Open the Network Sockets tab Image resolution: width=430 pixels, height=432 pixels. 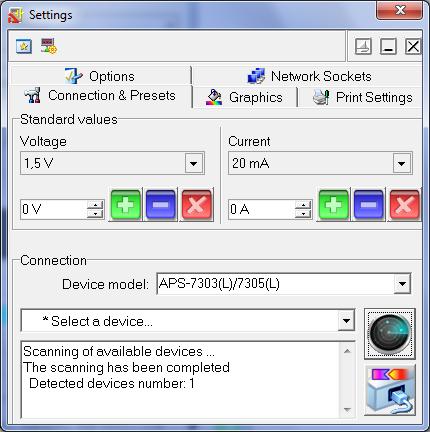(309, 76)
